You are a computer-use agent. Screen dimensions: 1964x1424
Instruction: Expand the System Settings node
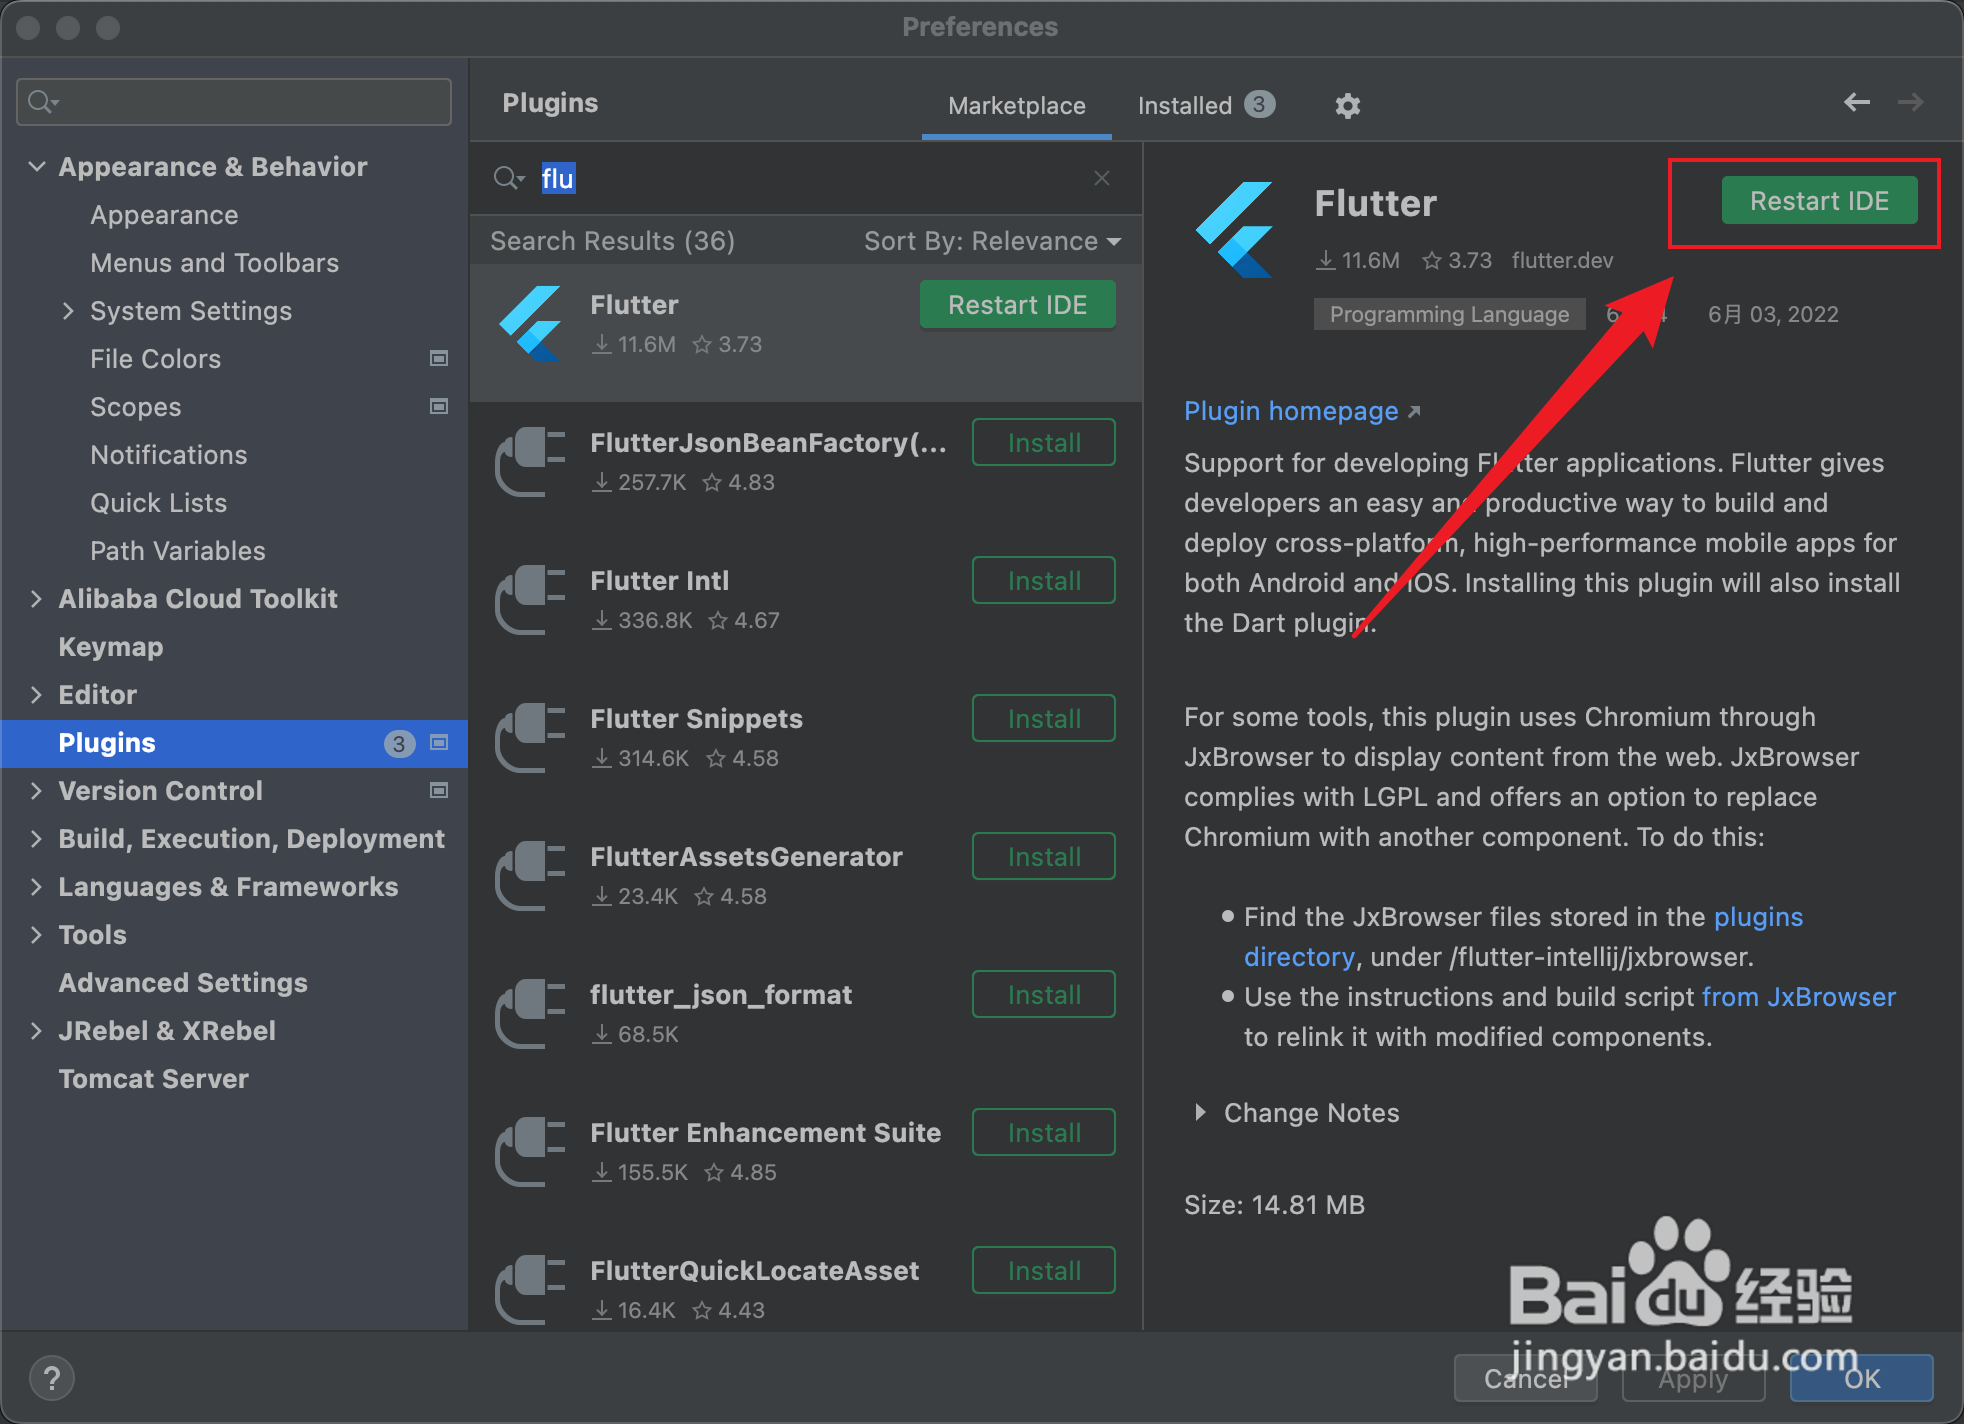(68, 311)
